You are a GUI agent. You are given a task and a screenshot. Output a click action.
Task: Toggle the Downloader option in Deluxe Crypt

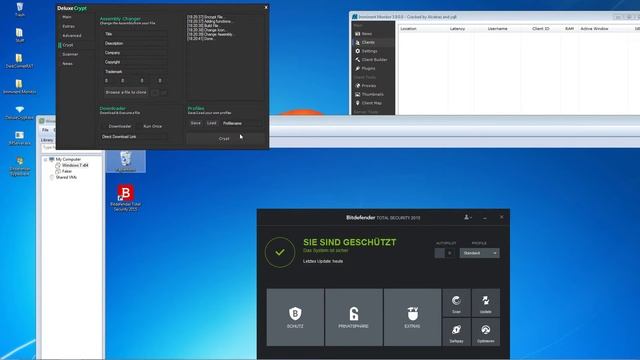pos(120,126)
